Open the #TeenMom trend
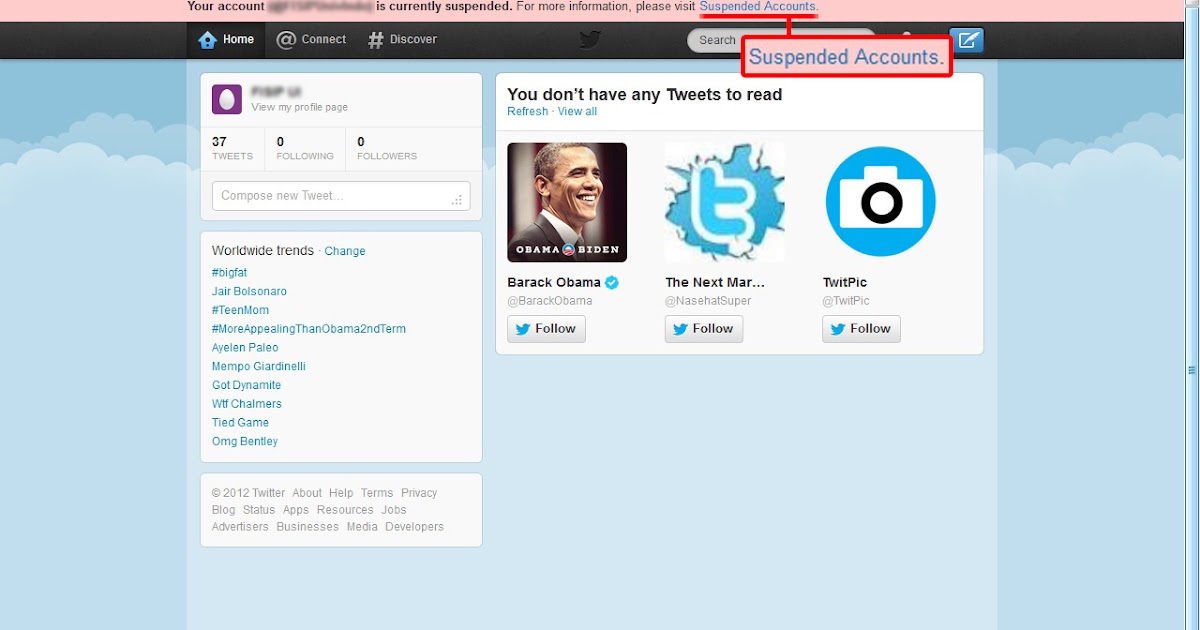Image resolution: width=1200 pixels, height=630 pixels. click(240, 310)
